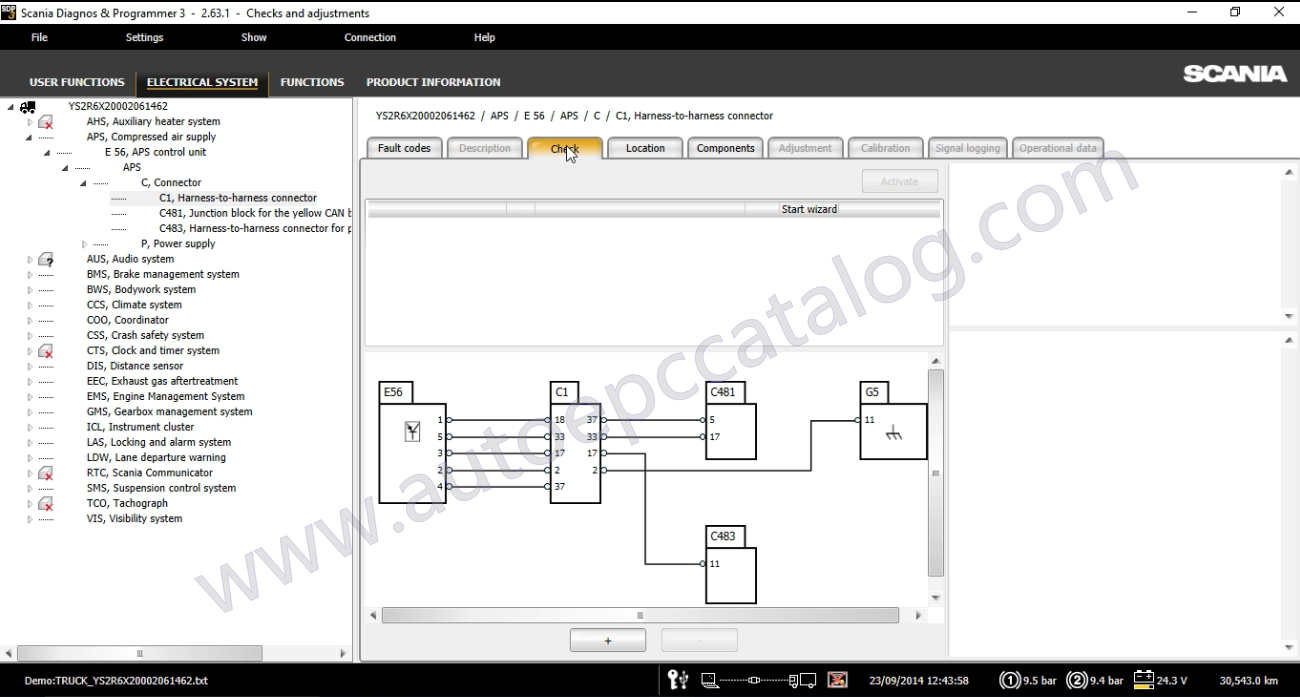Select the PRODUCT INFORMATION section
Screen dimensions: 1300x697
[x=433, y=82]
